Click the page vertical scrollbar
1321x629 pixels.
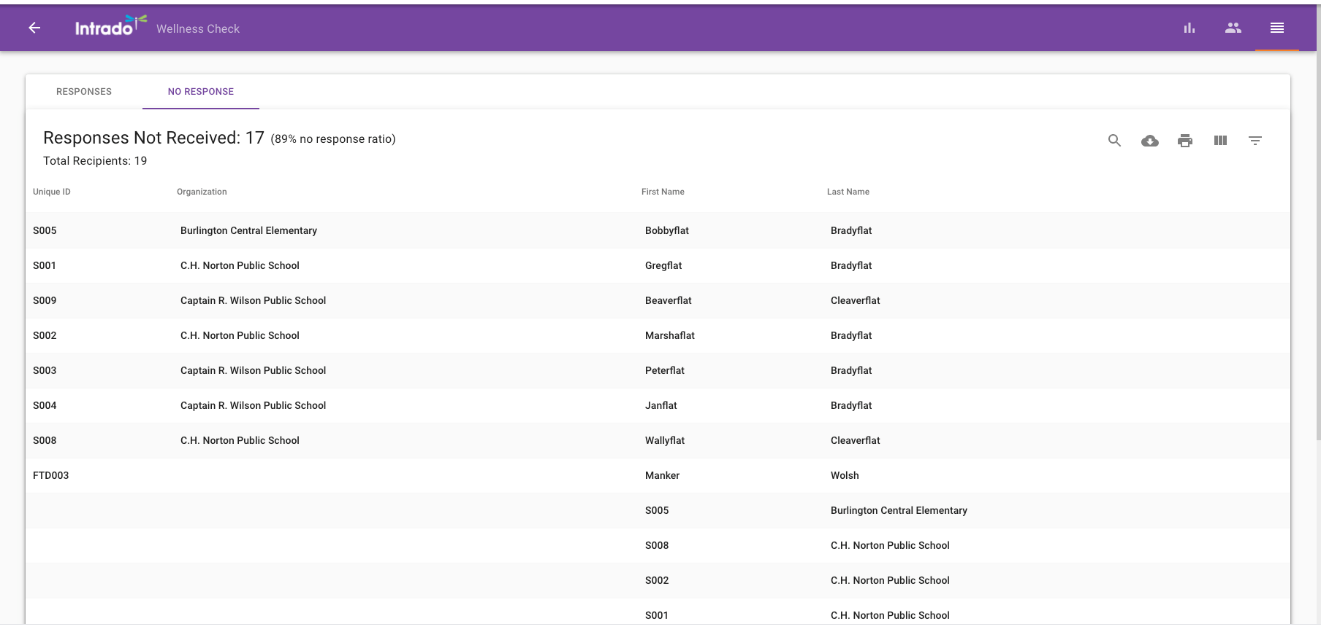pyautogui.click(x=1315, y=300)
